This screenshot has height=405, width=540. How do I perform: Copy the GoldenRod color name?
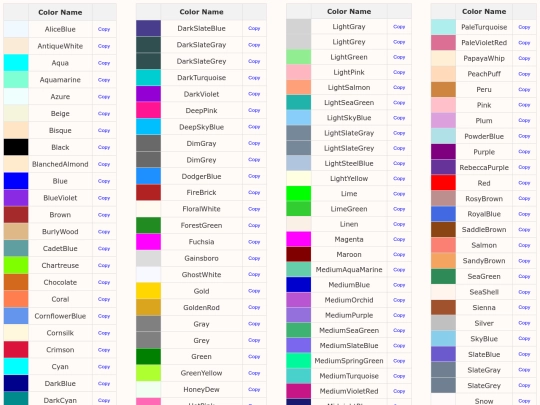(x=254, y=307)
